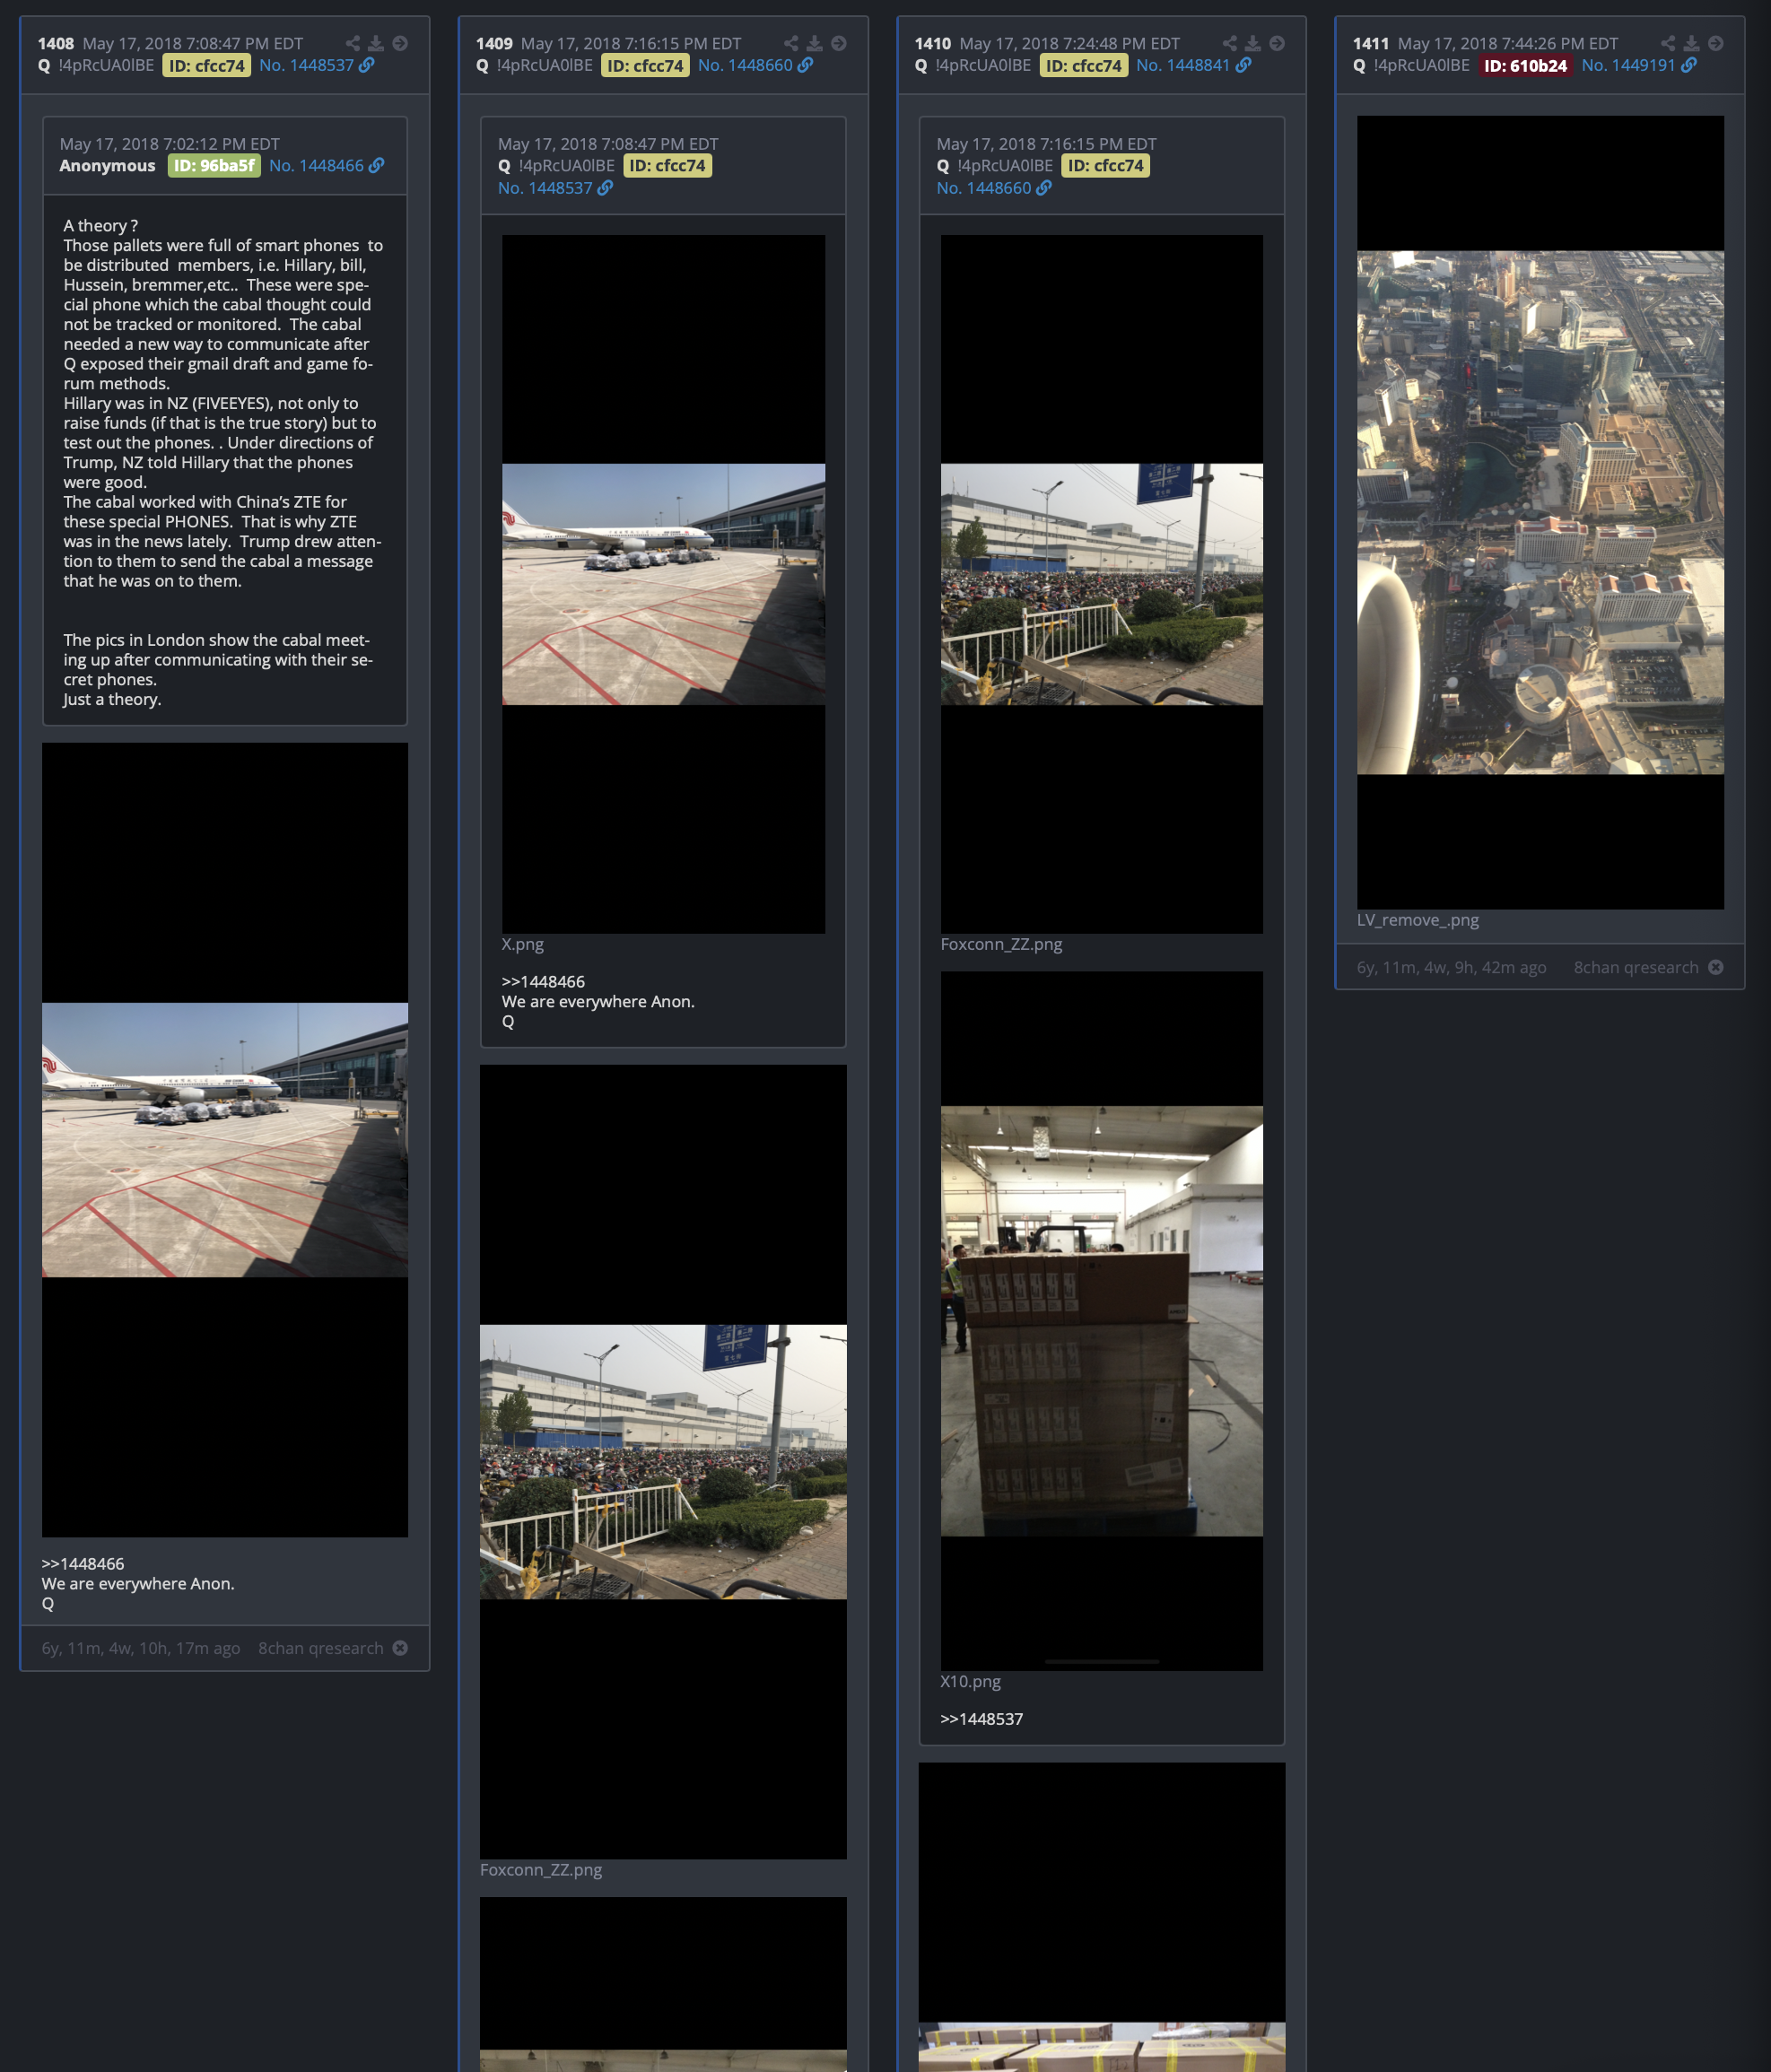Click chain icon beside quoted No. 1448660 in post 1410
Image resolution: width=1771 pixels, height=2072 pixels.
tap(1044, 188)
